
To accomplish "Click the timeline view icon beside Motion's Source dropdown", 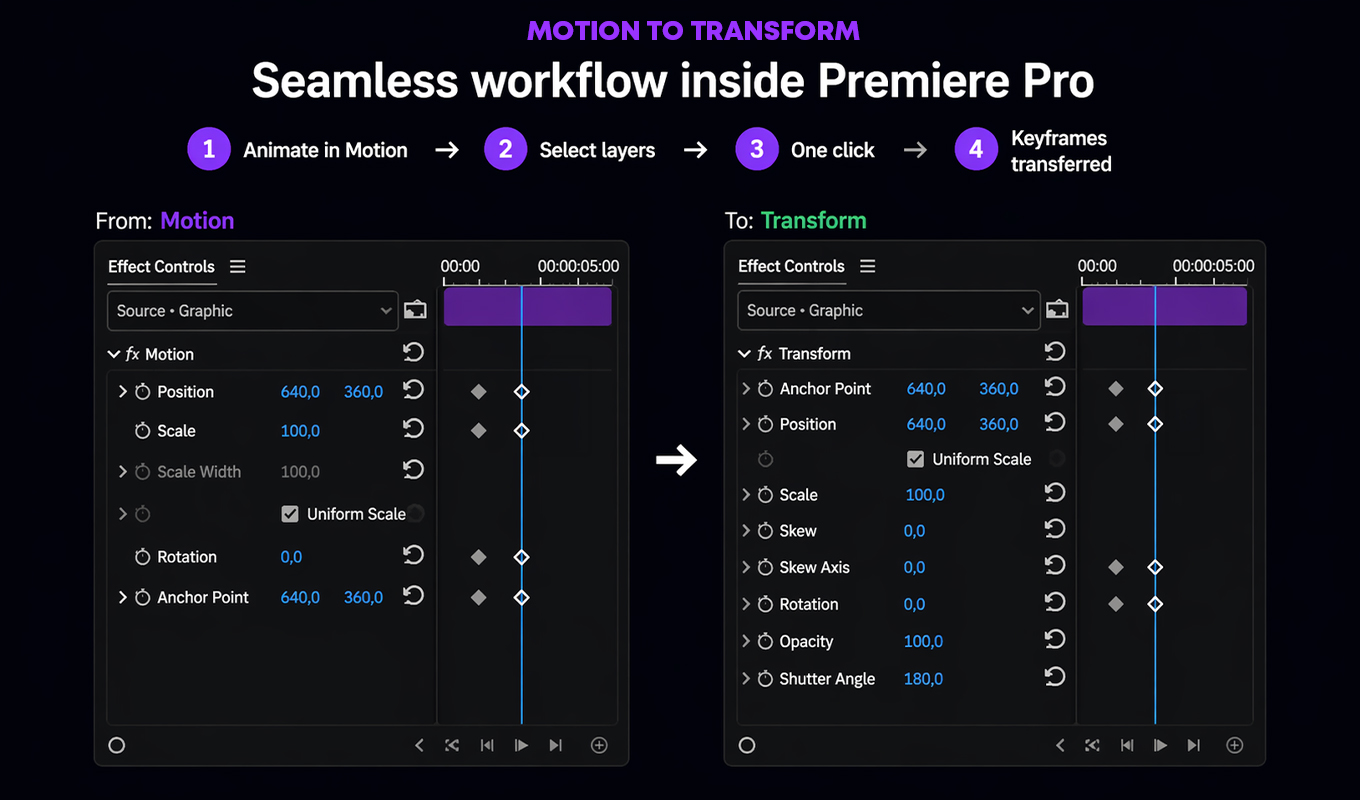I will (x=415, y=310).
